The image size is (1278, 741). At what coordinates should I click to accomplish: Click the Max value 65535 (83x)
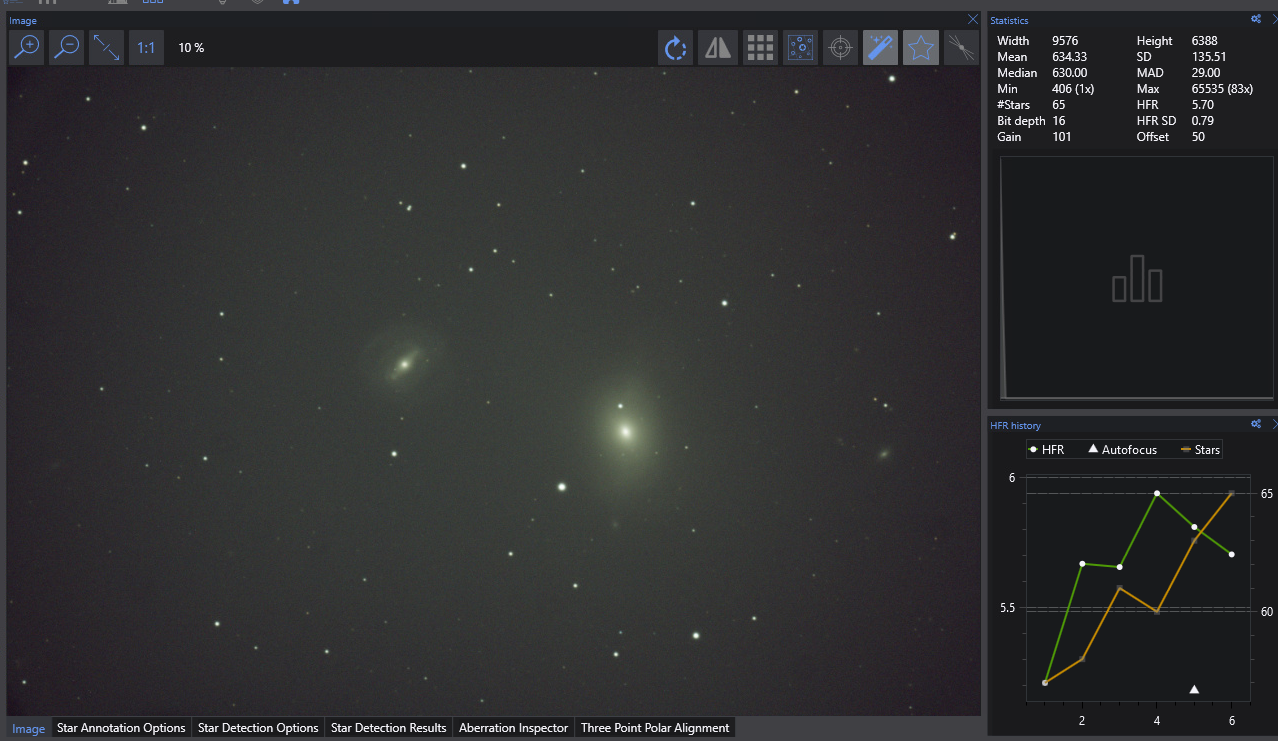1222,89
